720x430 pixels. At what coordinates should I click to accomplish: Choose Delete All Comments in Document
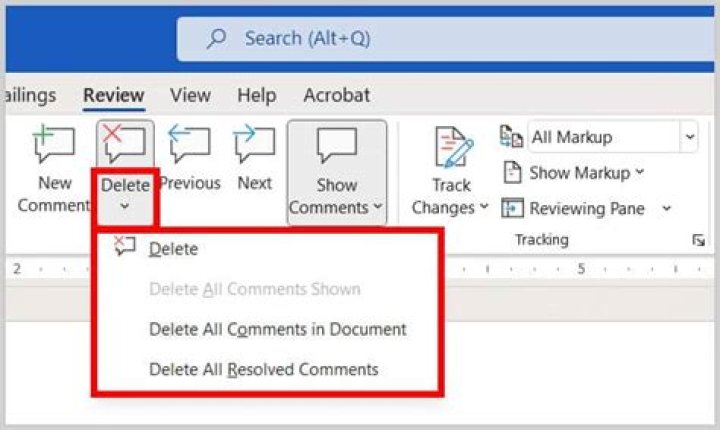pyautogui.click(x=277, y=329)
